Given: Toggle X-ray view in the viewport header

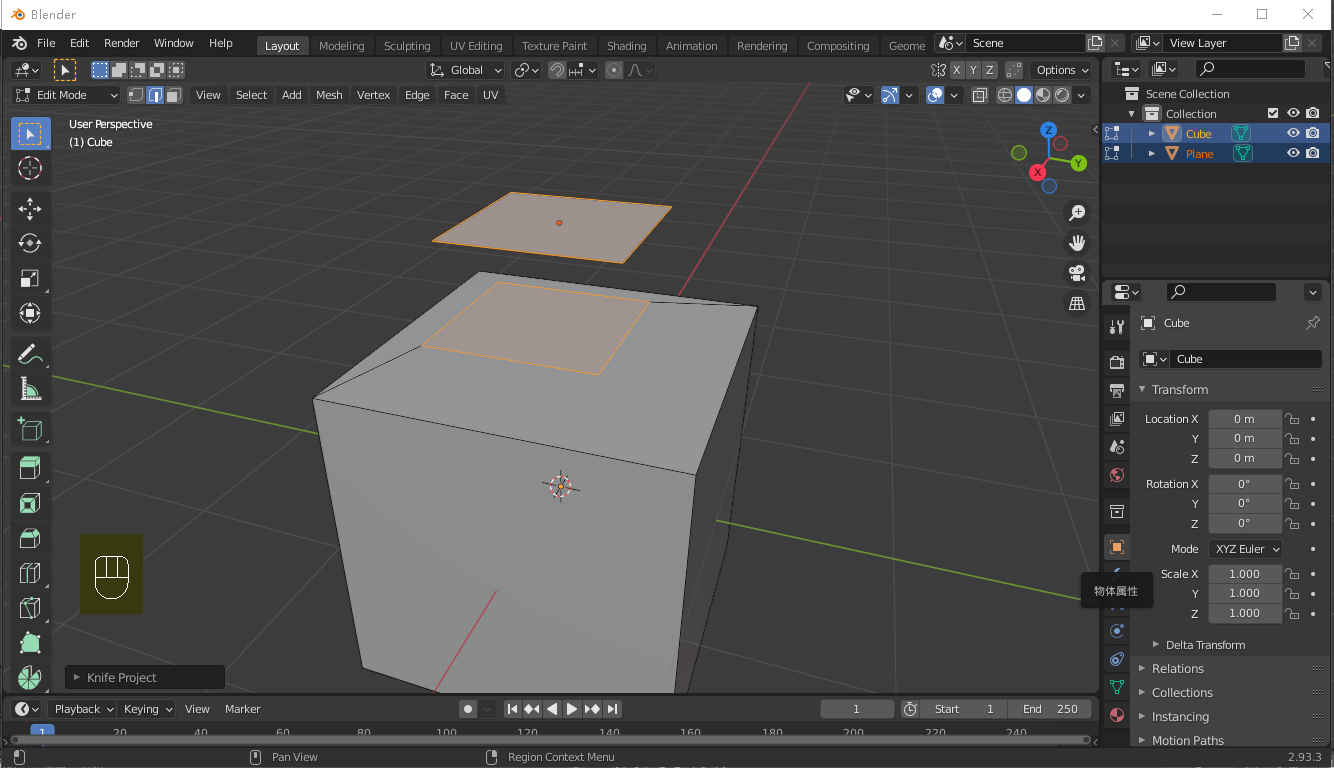Looking at the screenshot, I should coord(979,95).
